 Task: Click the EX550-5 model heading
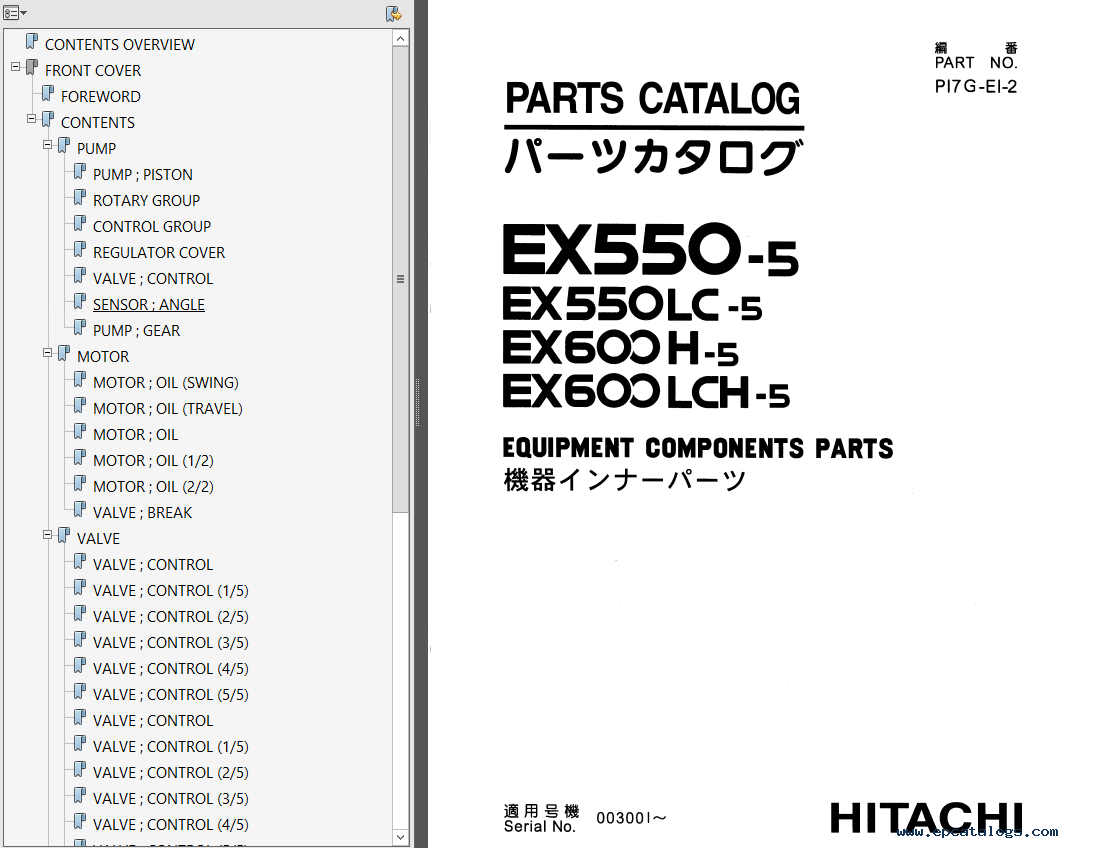point(651,249)
